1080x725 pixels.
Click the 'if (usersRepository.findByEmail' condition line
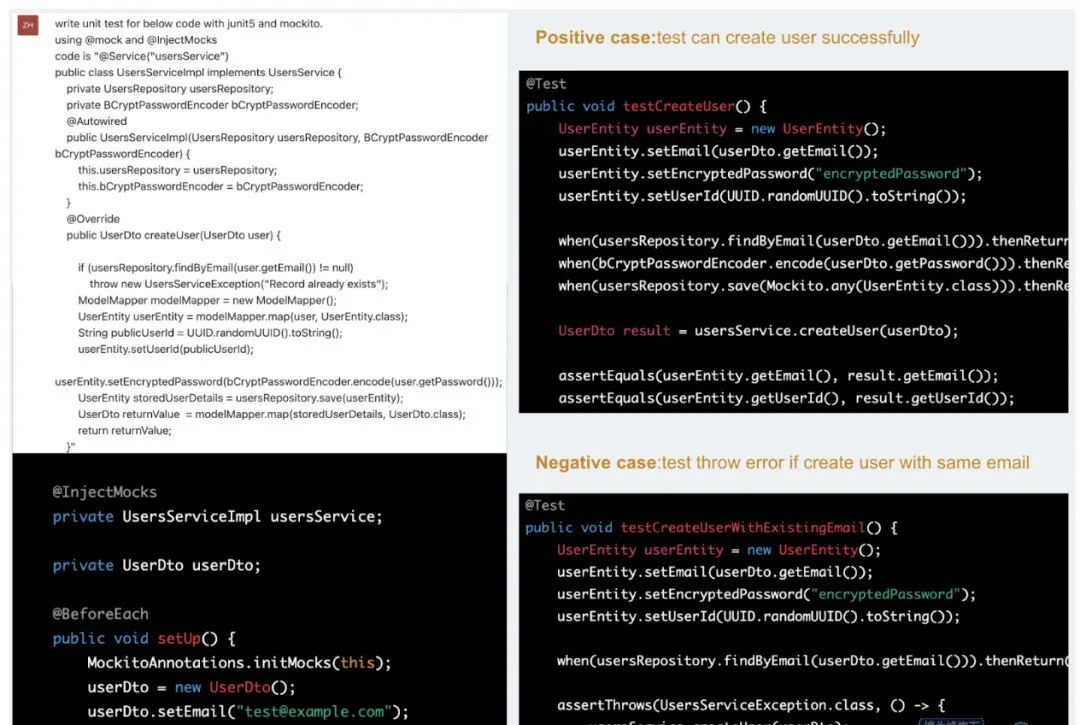(x=216, y=268)
